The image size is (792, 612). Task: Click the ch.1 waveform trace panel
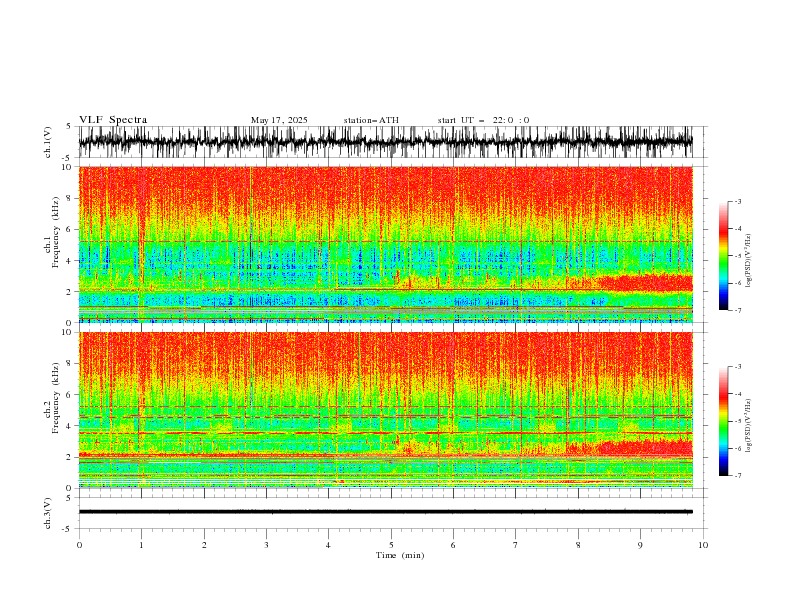click(385, 142)
